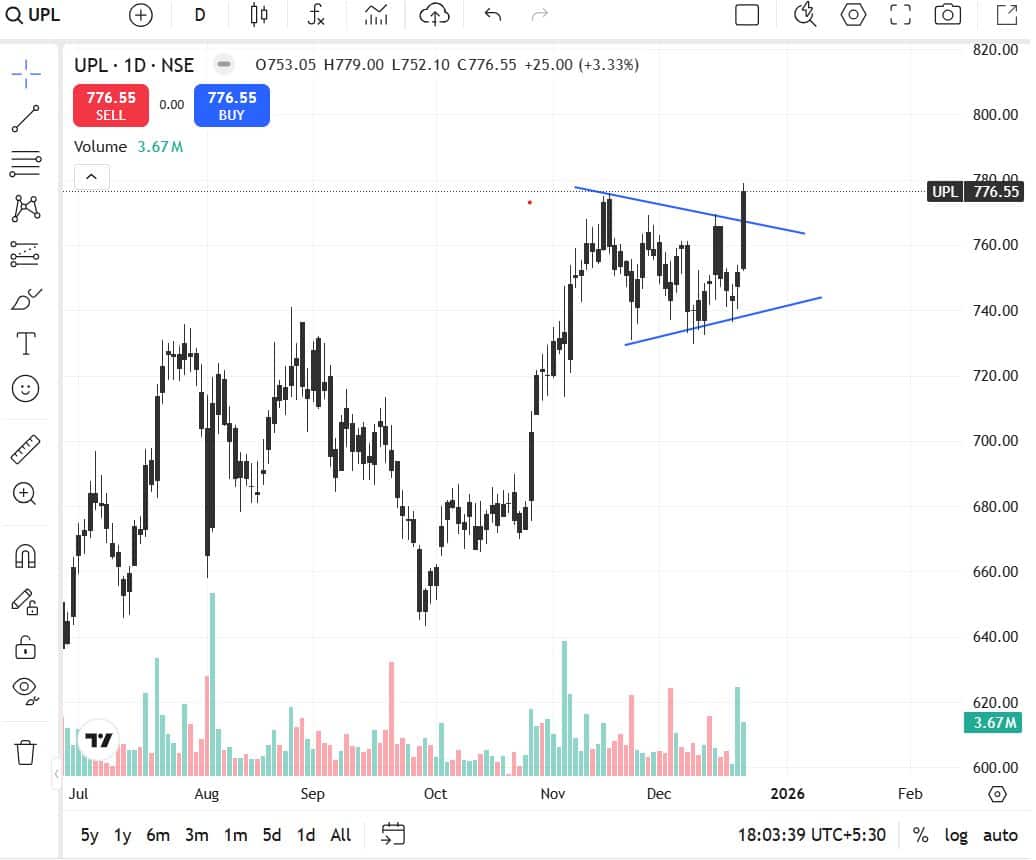
Task: Select the trend line tool
Action: [26, 119]
